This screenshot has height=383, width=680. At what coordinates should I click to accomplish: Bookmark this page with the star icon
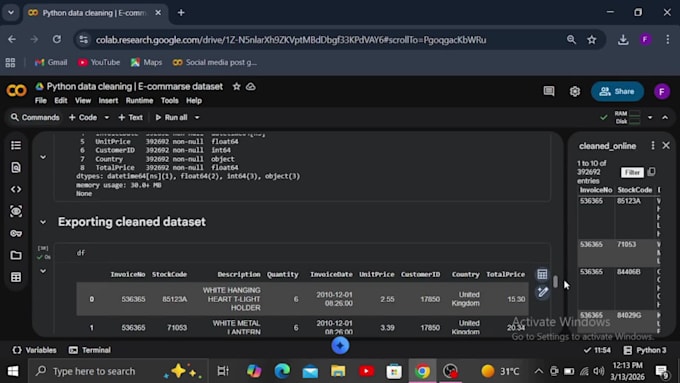592,40
